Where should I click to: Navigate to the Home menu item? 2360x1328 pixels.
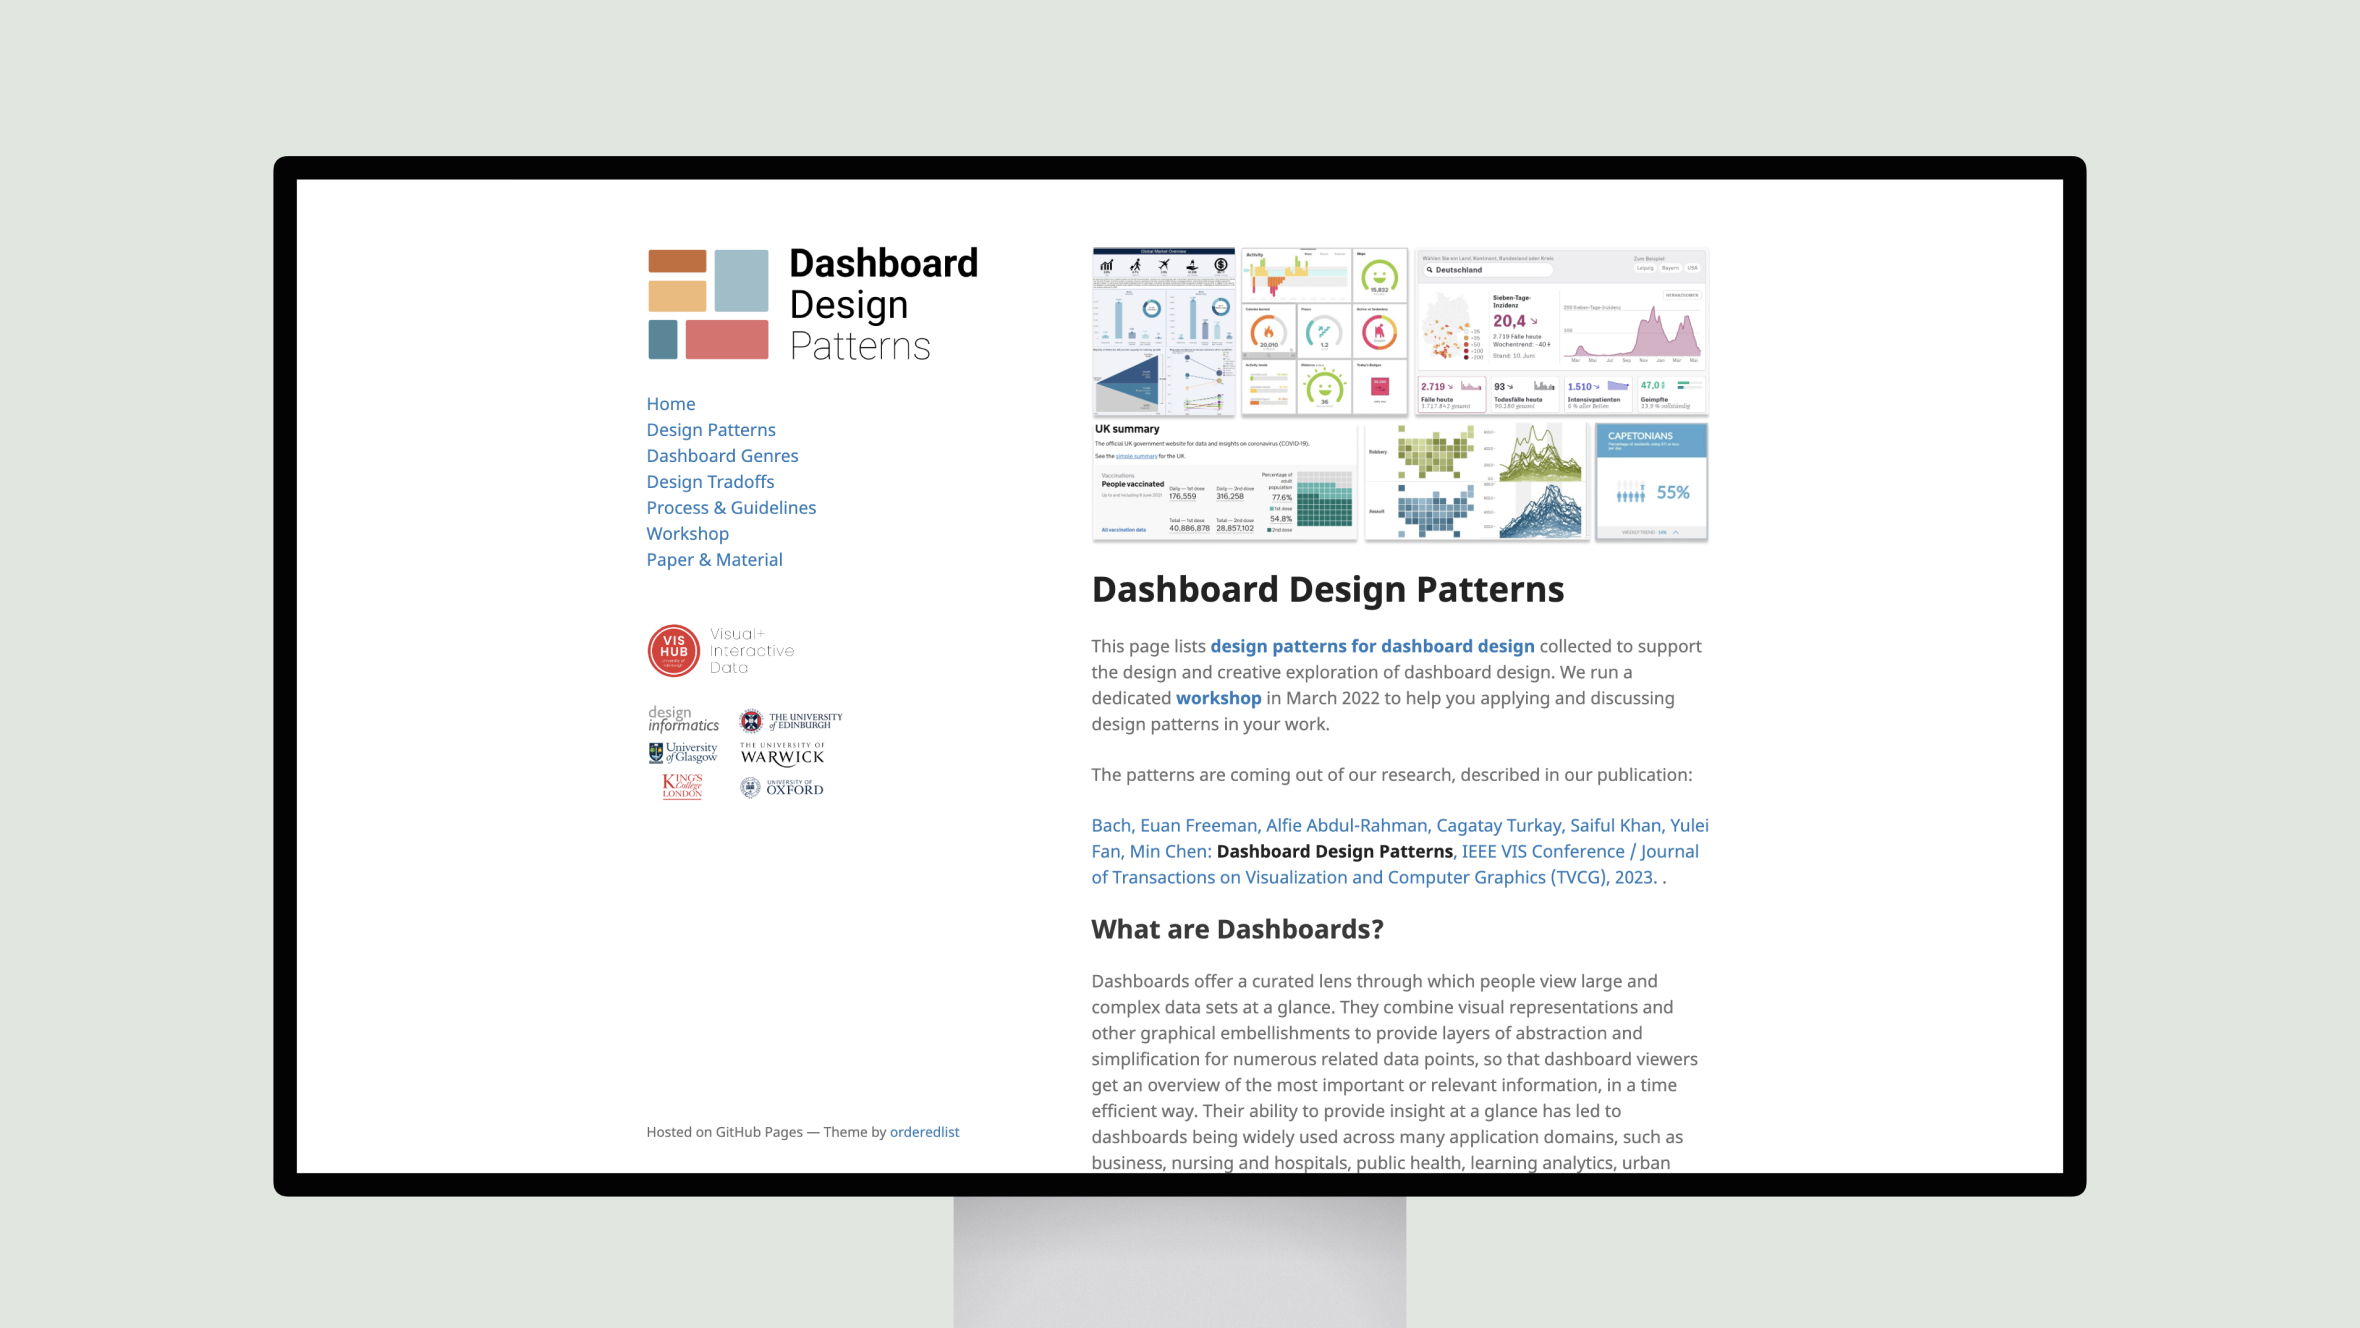click(669, 402)
